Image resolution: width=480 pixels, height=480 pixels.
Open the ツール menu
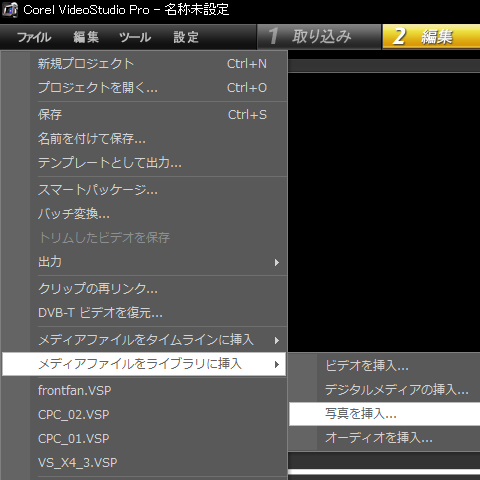pyautogui.click(x=135, y=37)
